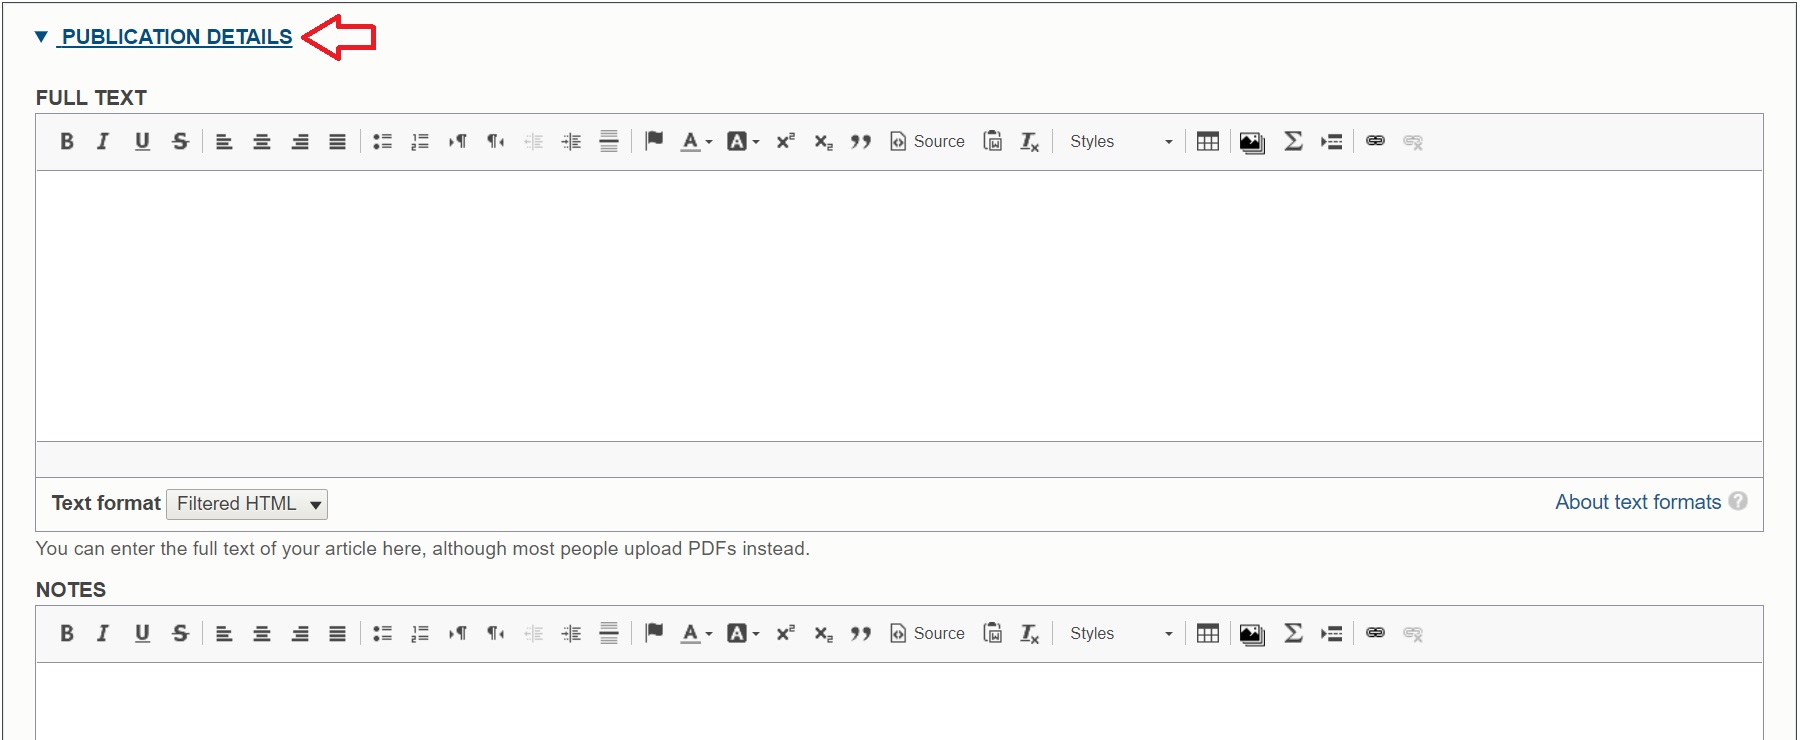Viewport: 1801px width, 740px height.
Task: Click inside the Full Text editing area
Action: tap(898, 305)
